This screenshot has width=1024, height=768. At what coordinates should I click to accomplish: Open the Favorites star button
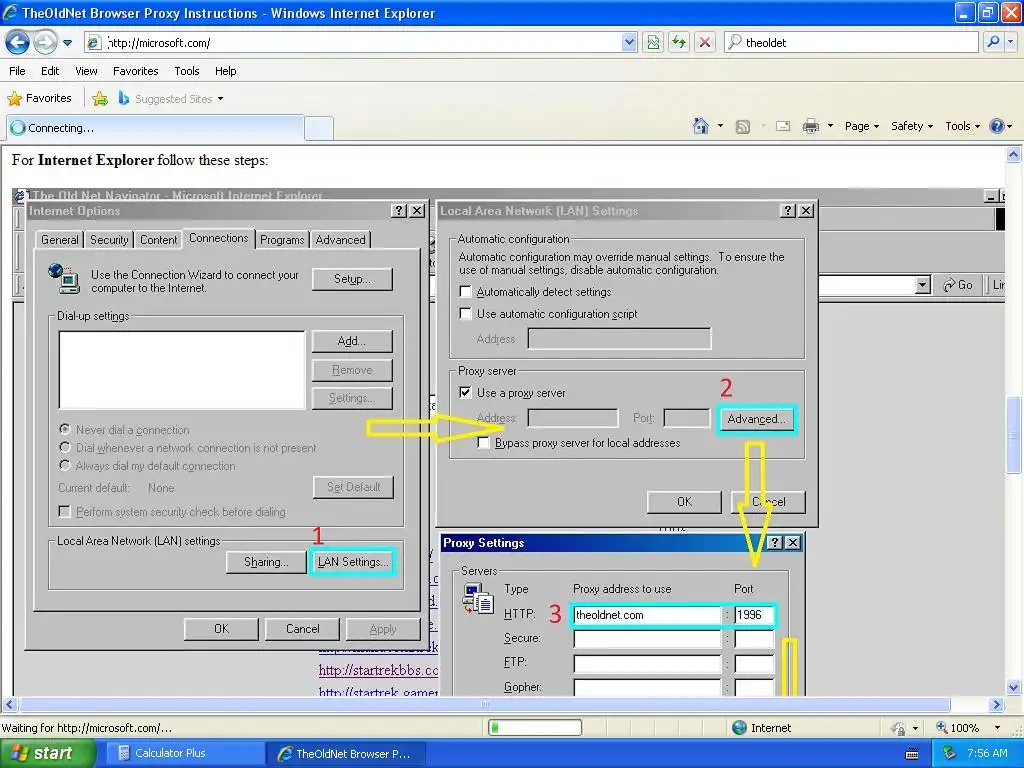39,99
